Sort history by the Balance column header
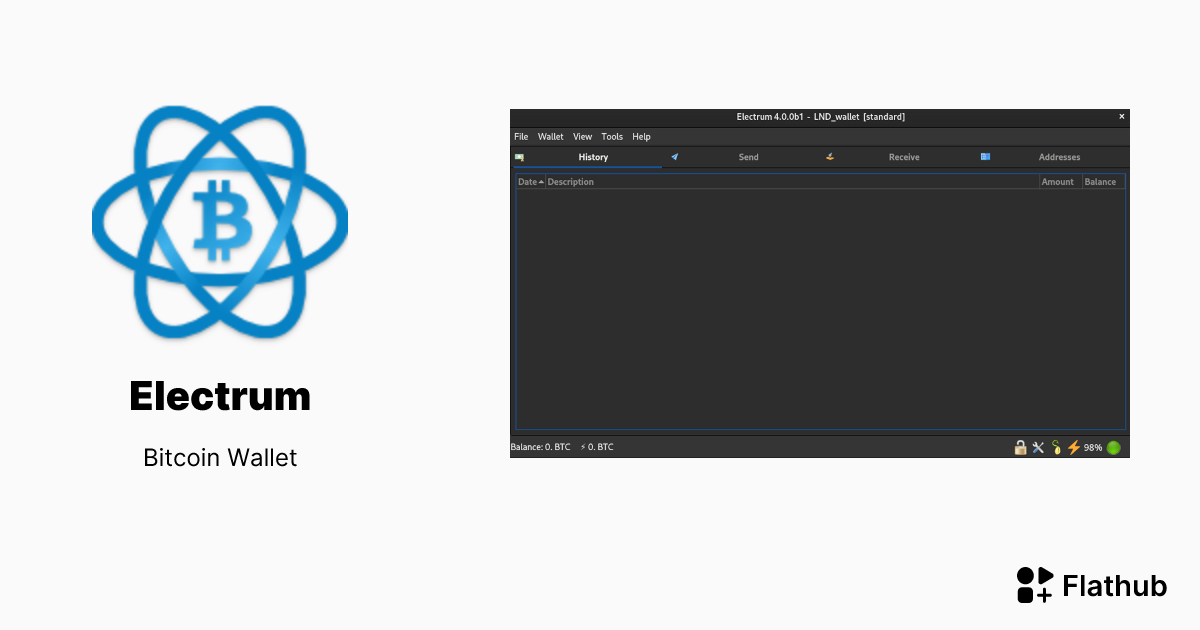Viewport: 1200px width, 630px height. pyautogui.click(x=1102, y=181)
